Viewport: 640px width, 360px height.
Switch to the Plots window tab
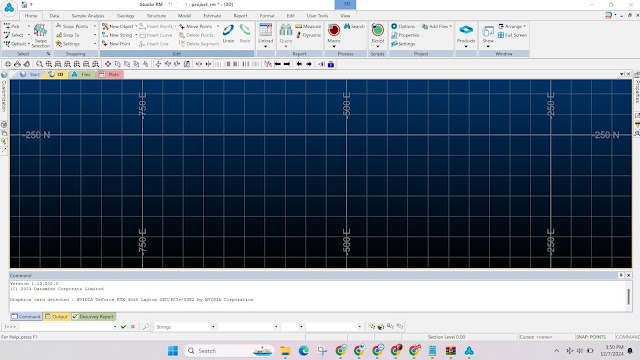point(109,74)
